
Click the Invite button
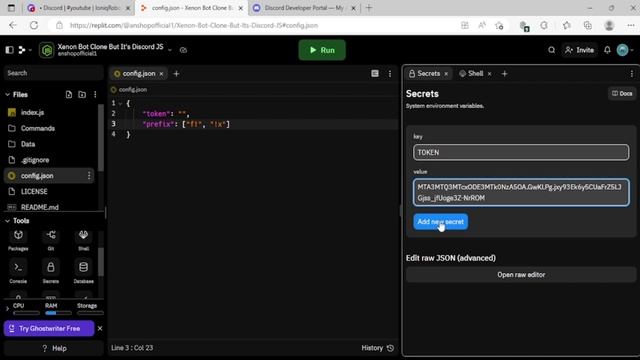(580, 50)
